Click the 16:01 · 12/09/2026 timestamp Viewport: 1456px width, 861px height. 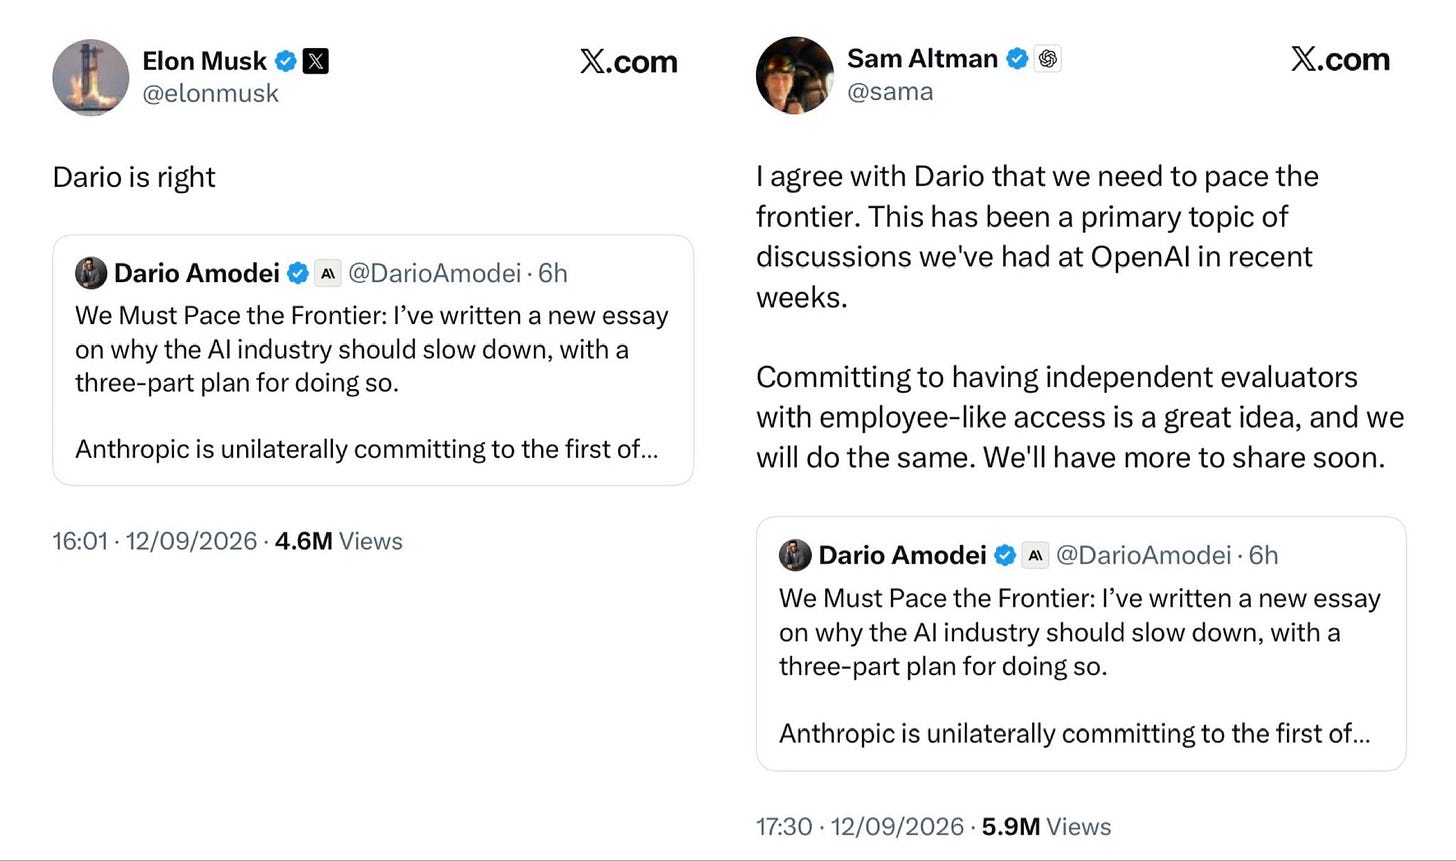[155, 541]
